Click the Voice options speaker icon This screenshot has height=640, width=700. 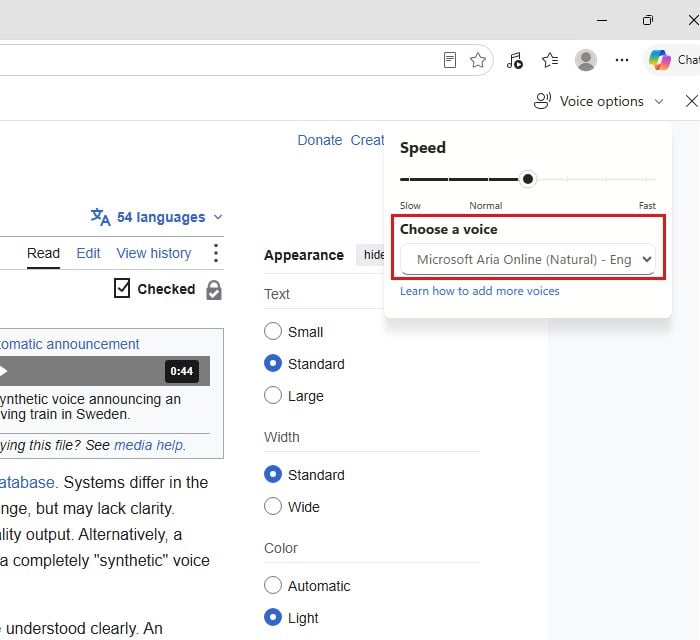pos(542,101)
